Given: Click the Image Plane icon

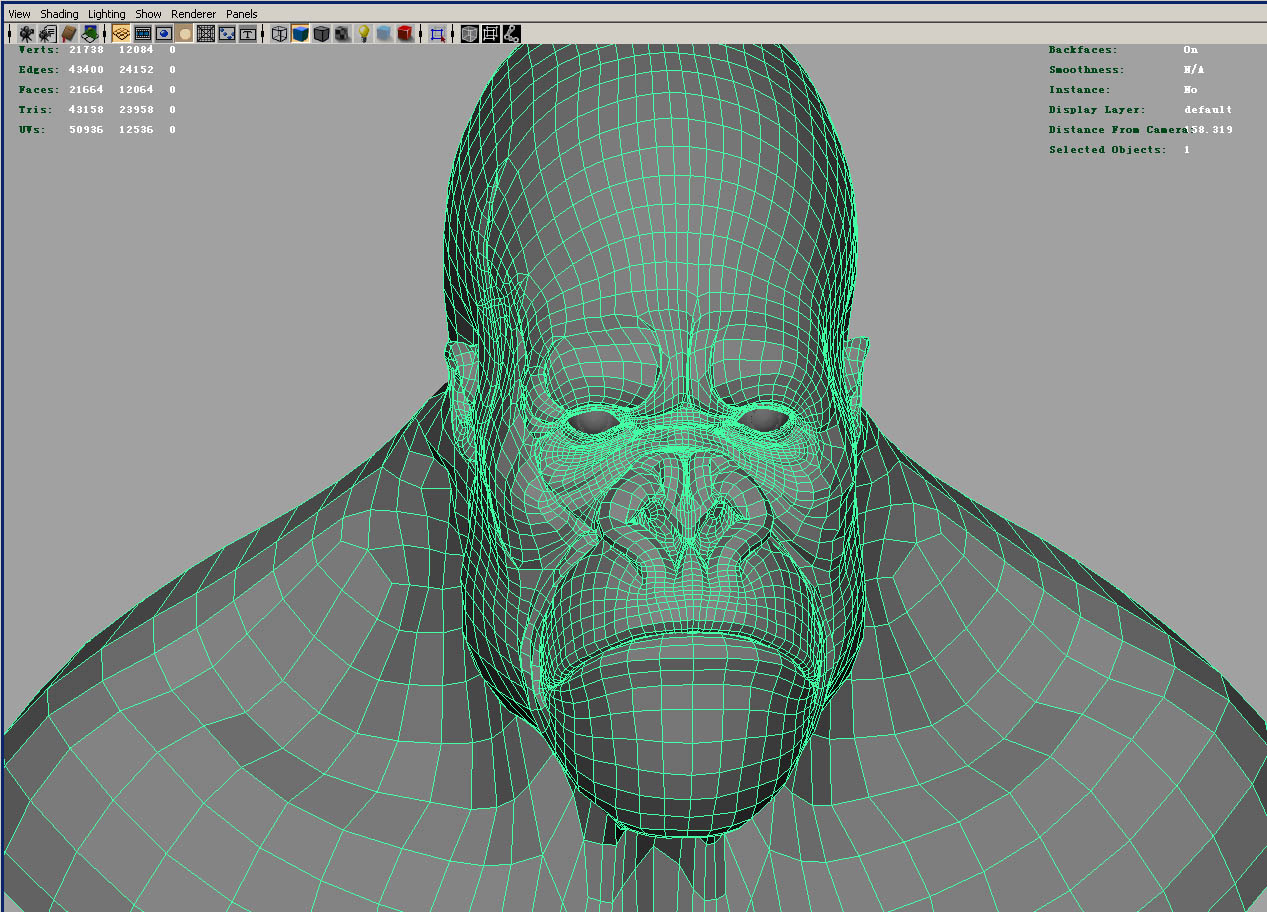Looking at the screenshot, I should pyautogui.click(x=89, y=34).
